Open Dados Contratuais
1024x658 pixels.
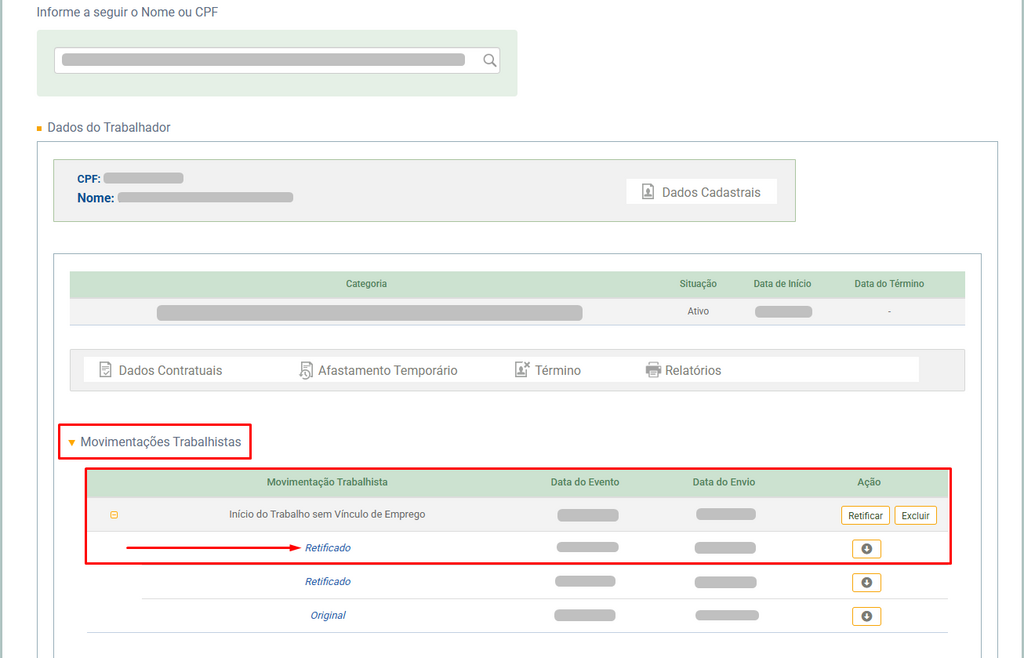[160, 370]
